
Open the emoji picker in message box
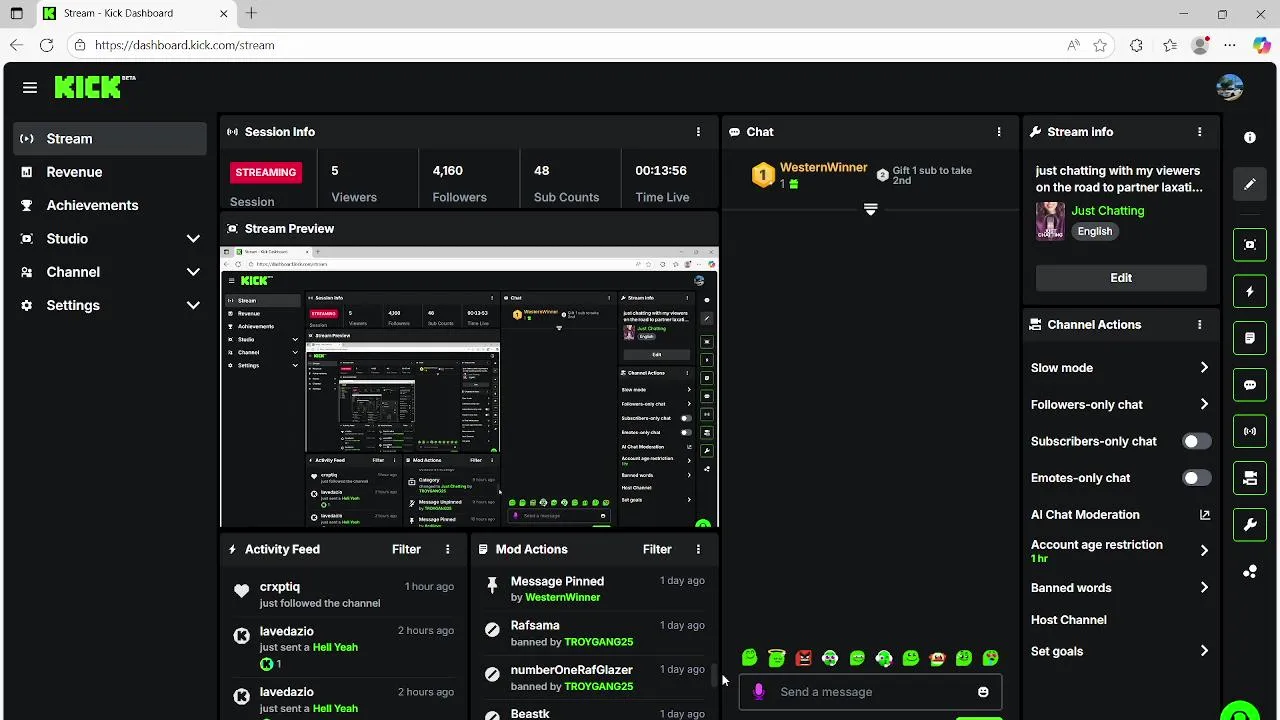983,692
